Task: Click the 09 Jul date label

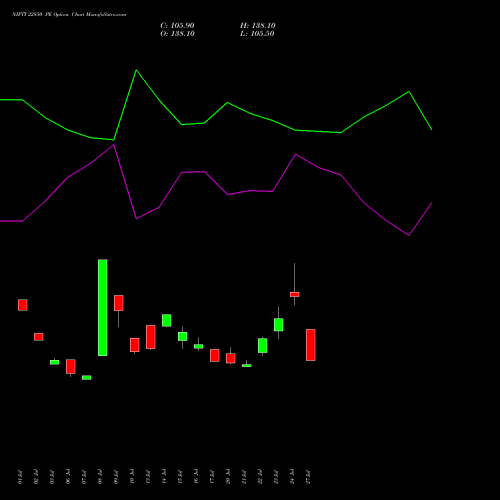Action: (x=116, y=477)
